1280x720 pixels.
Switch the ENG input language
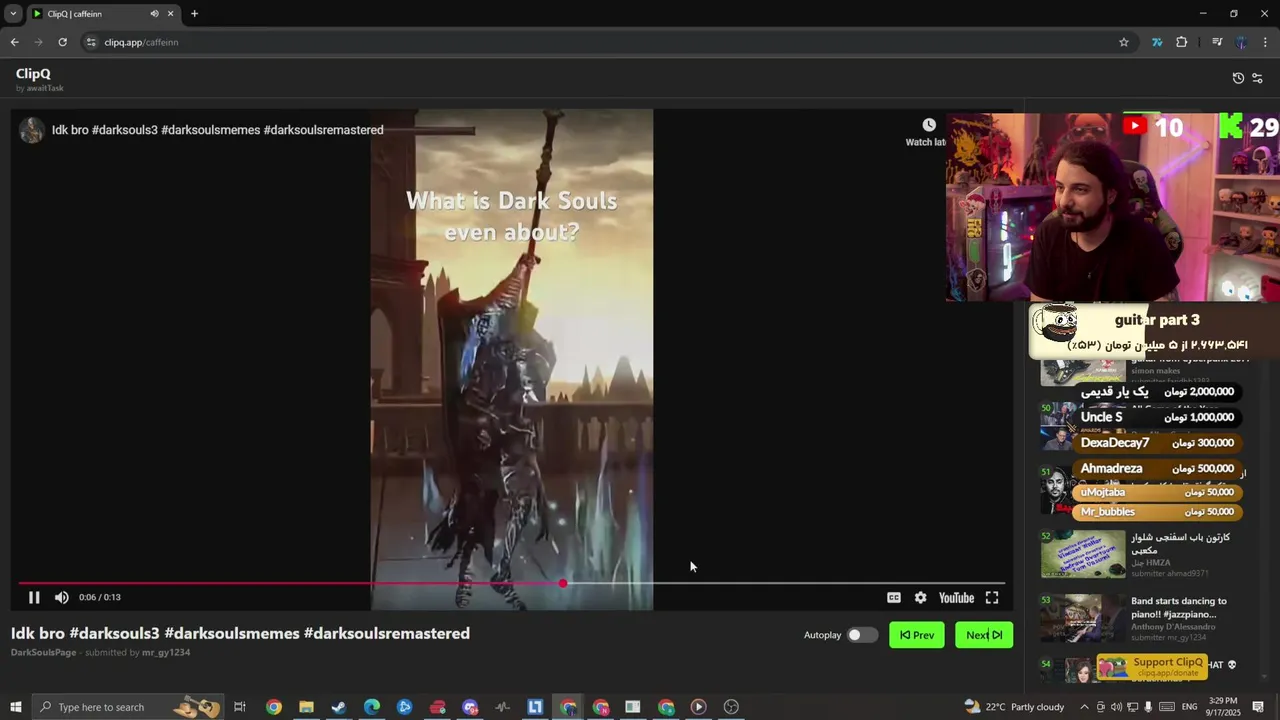[1189, 707]
